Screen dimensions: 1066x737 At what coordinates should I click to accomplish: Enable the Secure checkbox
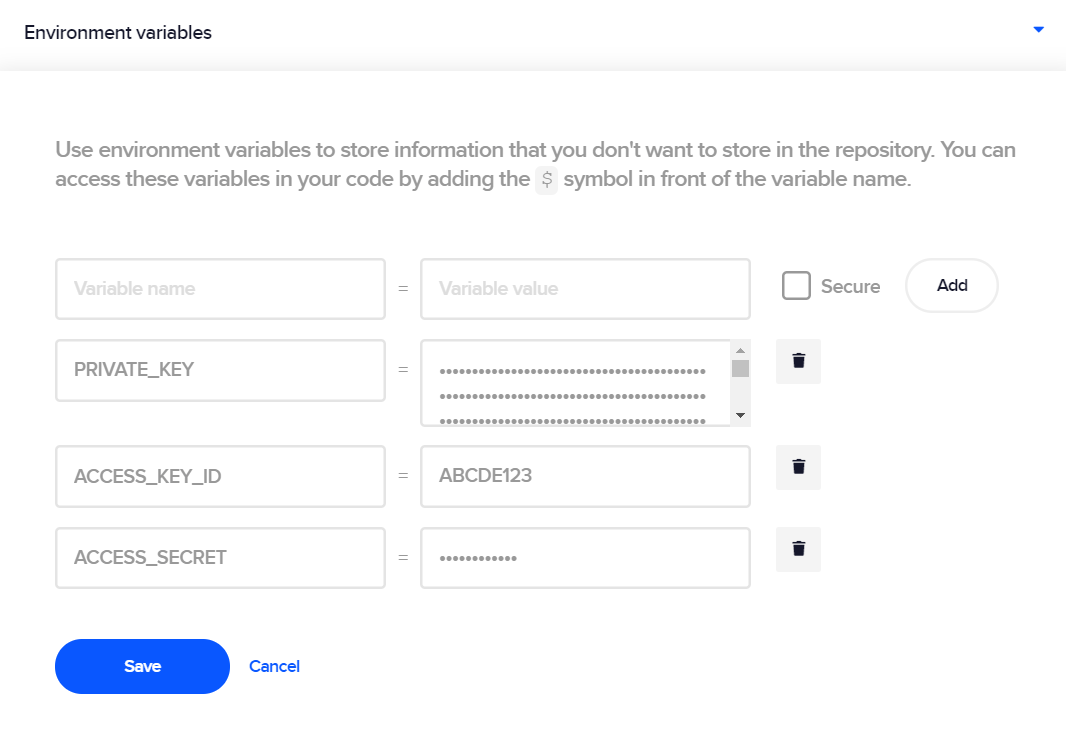click(796, 286)
